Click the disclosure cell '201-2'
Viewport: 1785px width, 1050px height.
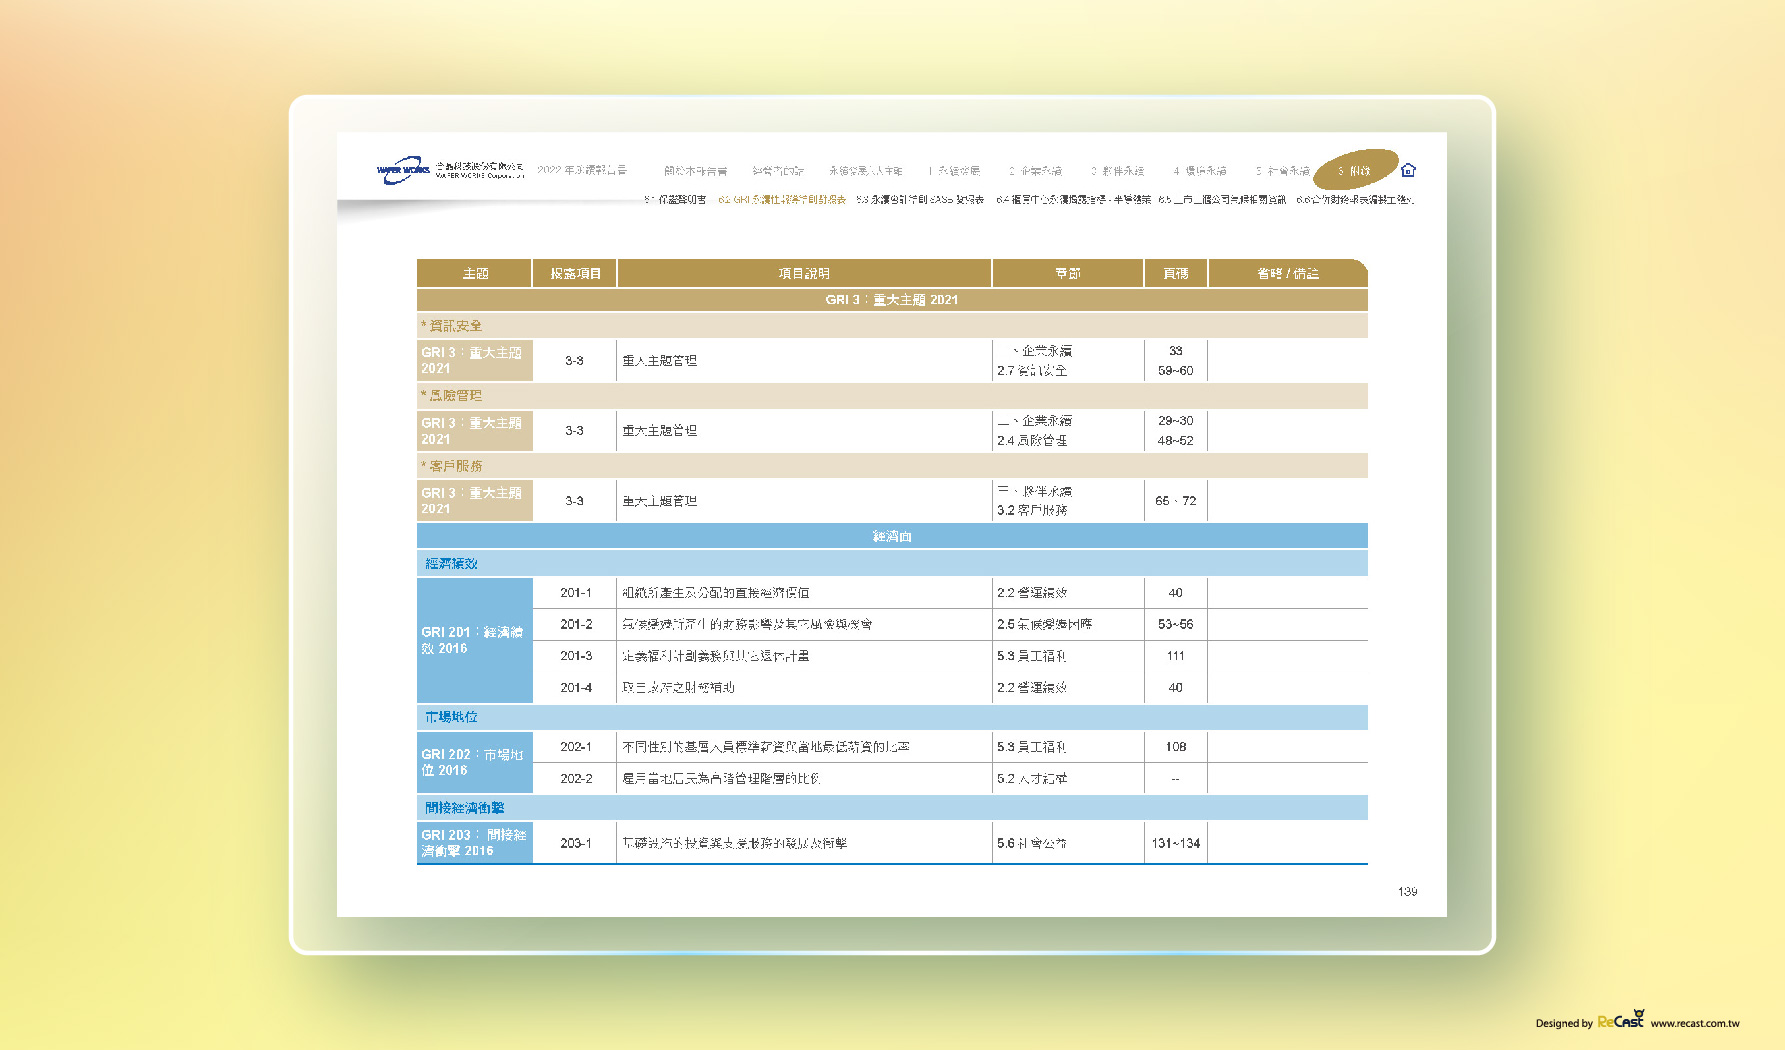pyautogui.click(x=576, y=624)
